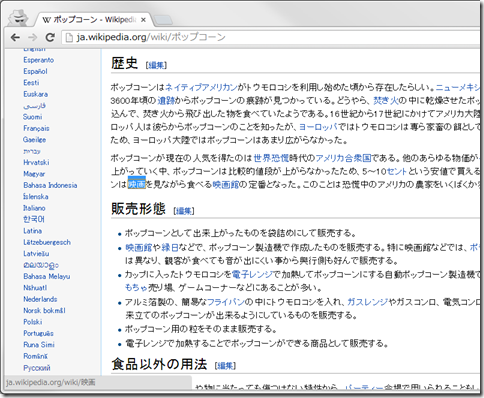Viewport: 484px width, 398px height.
Task: Open the 焚き火 link
Action: pyautogui.click(x=386, y=100)
